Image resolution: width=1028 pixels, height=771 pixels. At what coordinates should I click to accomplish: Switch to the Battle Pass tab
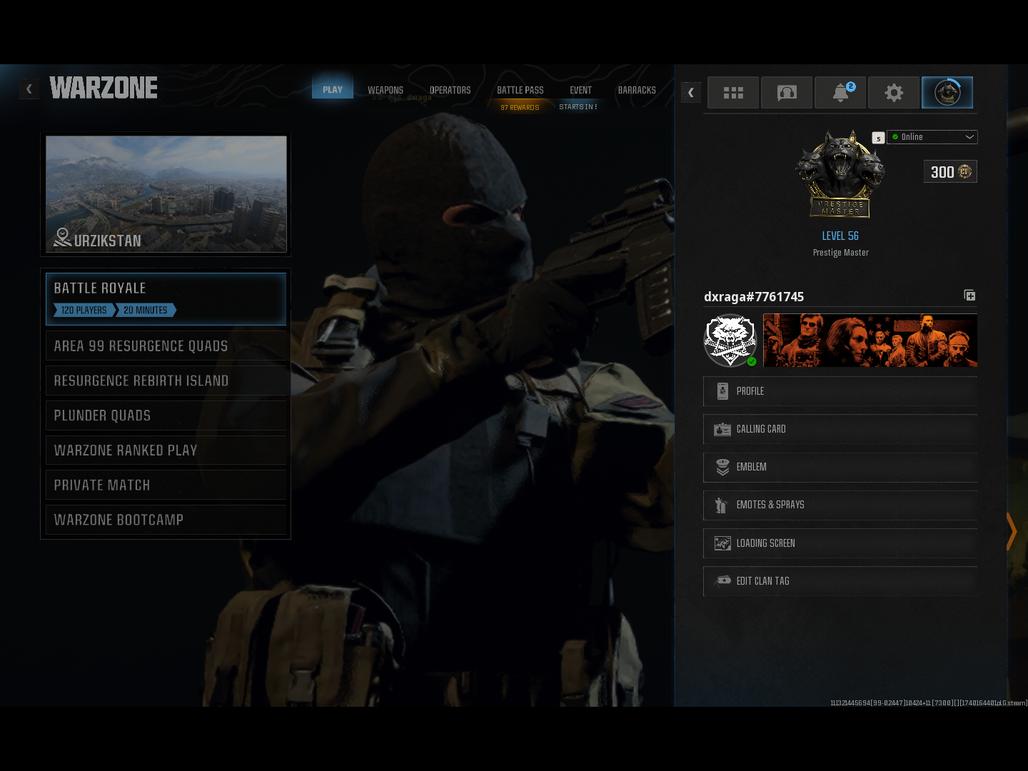click(x=520, y=90)
